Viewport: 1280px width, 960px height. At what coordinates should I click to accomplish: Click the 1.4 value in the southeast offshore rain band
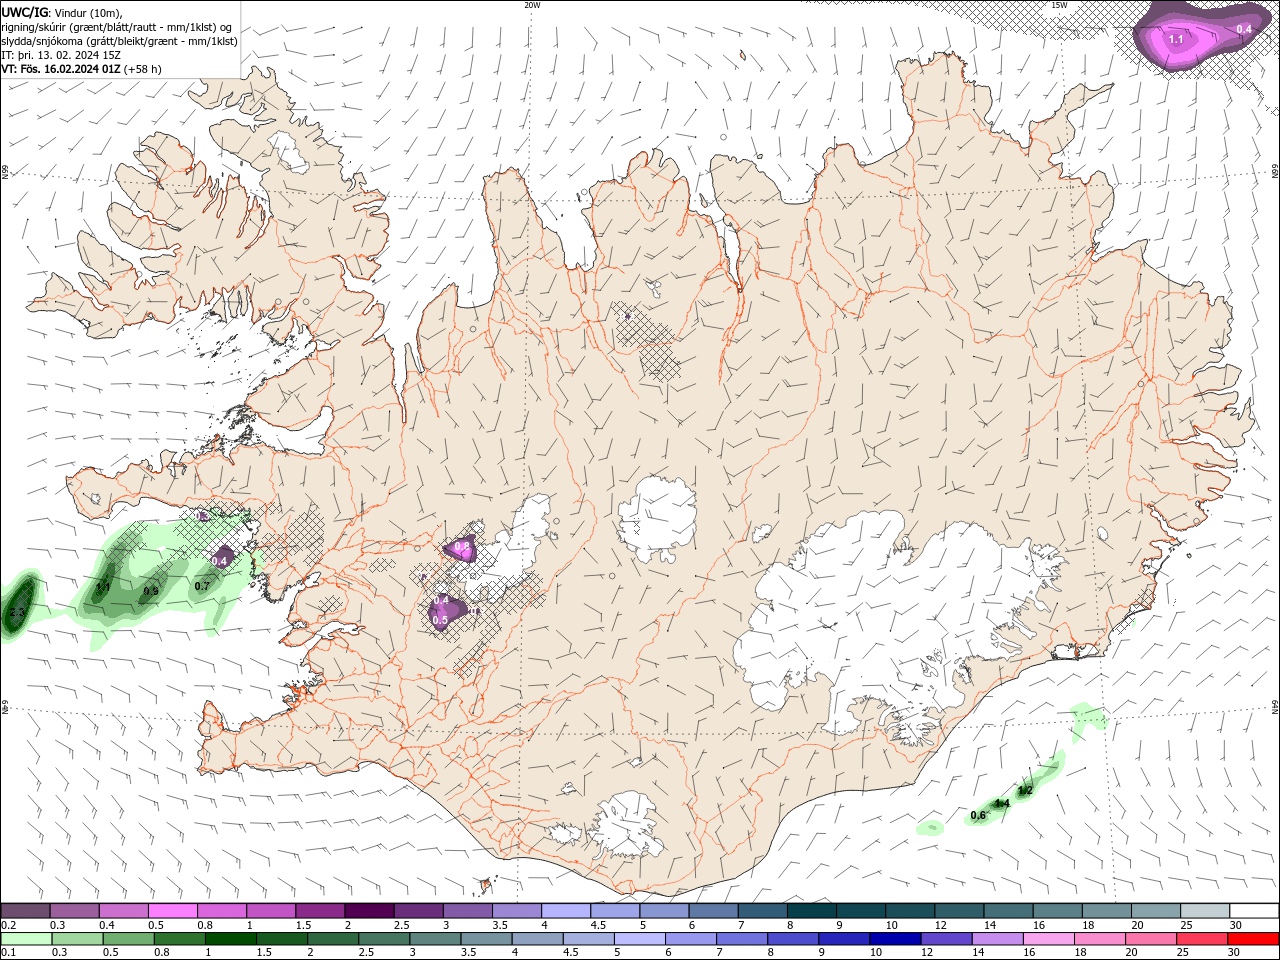pyautogui.click(x=1002, y=803)
